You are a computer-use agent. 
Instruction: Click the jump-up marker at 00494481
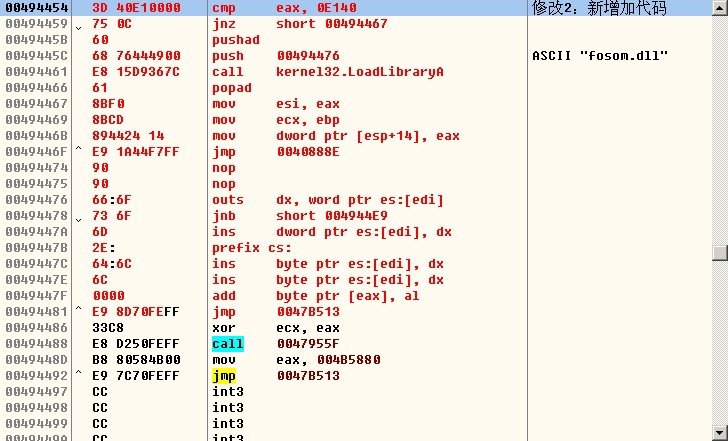[78, 308]
